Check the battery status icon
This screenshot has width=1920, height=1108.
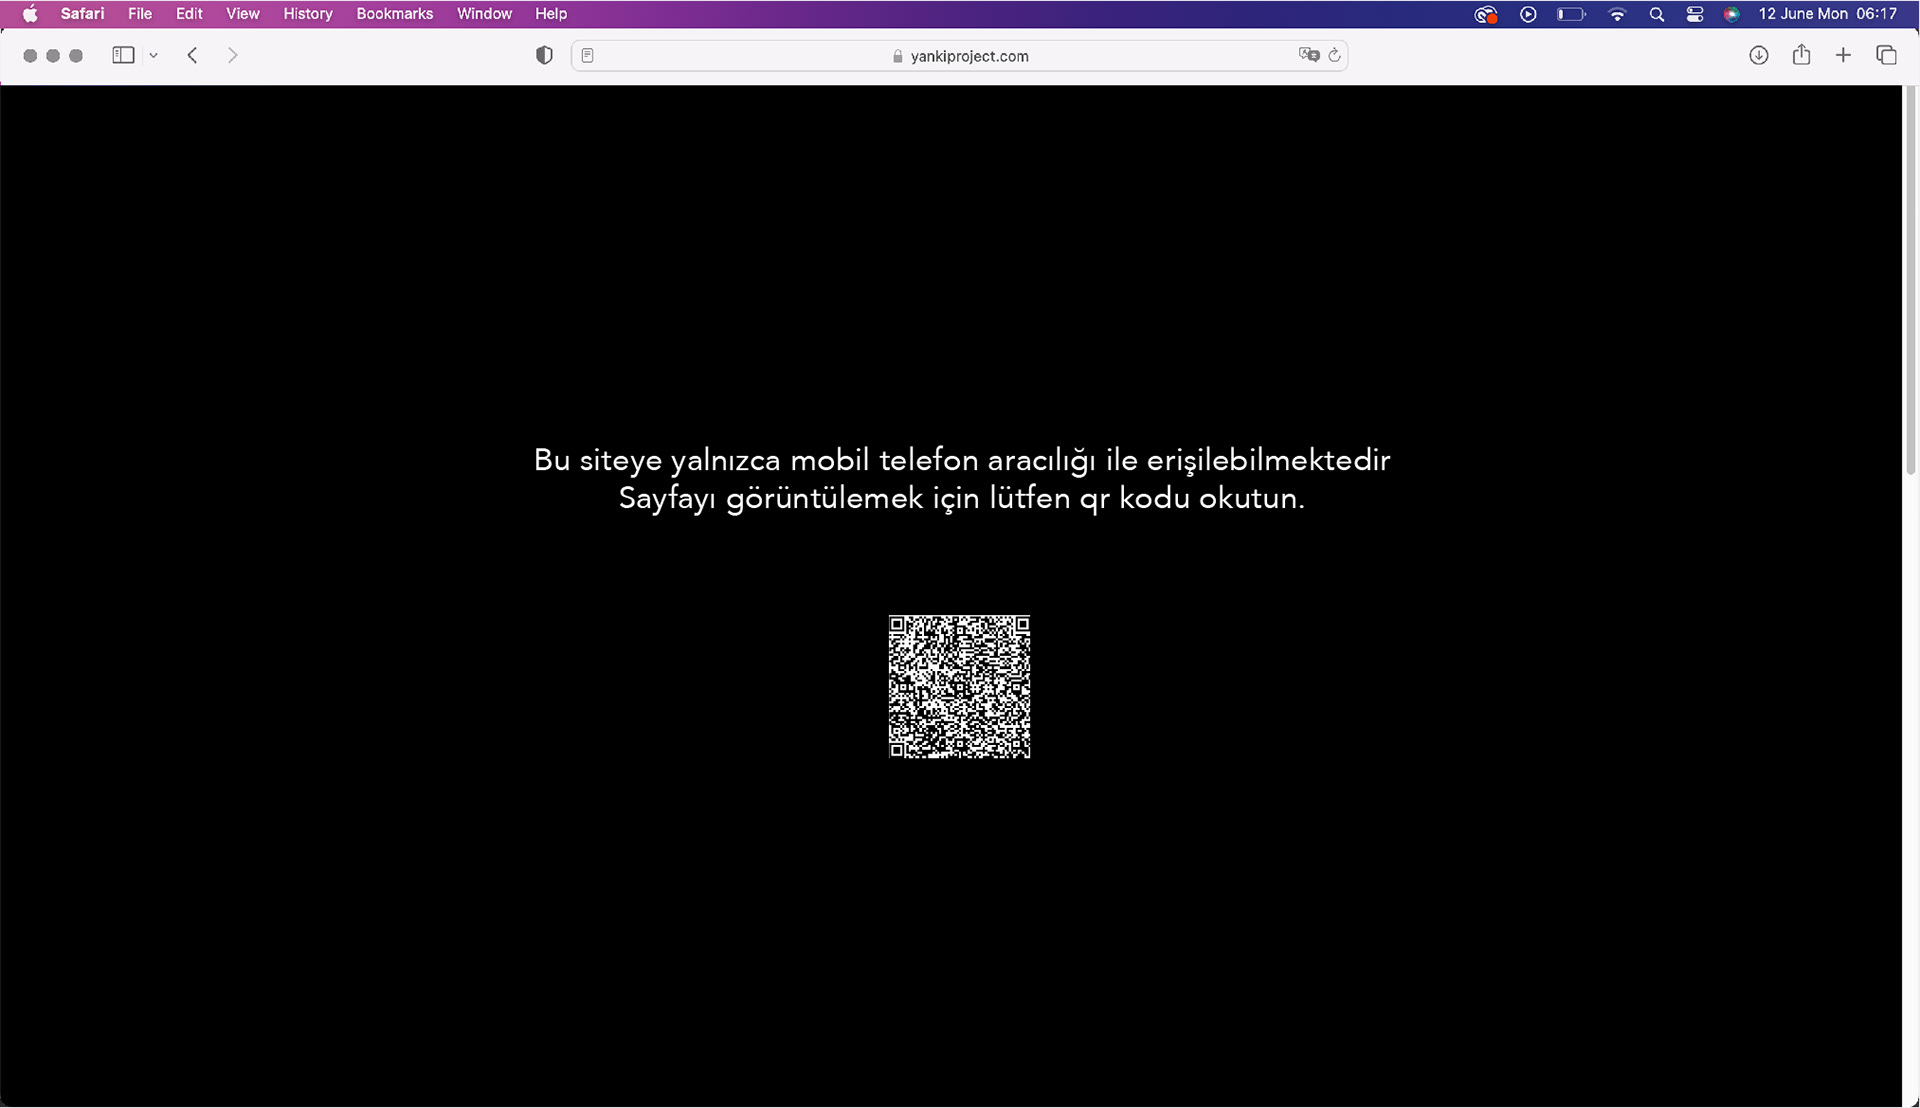click(1571, 14)
